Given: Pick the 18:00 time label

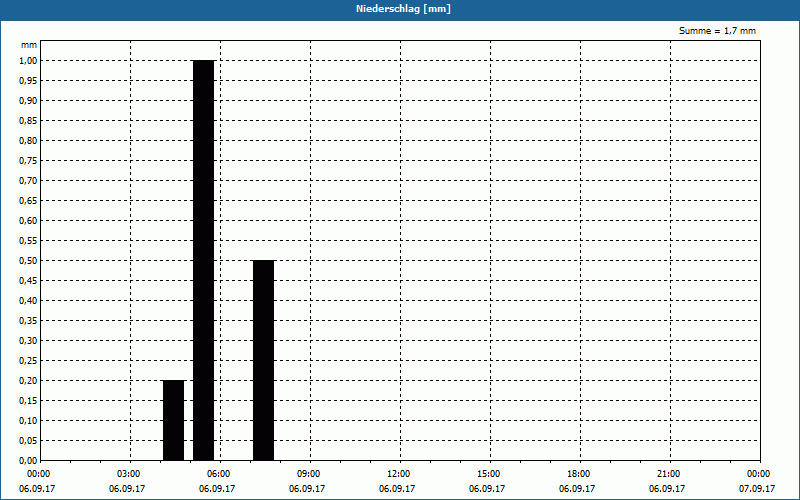Looking at the screenshot, I should (x=578, y=474).
